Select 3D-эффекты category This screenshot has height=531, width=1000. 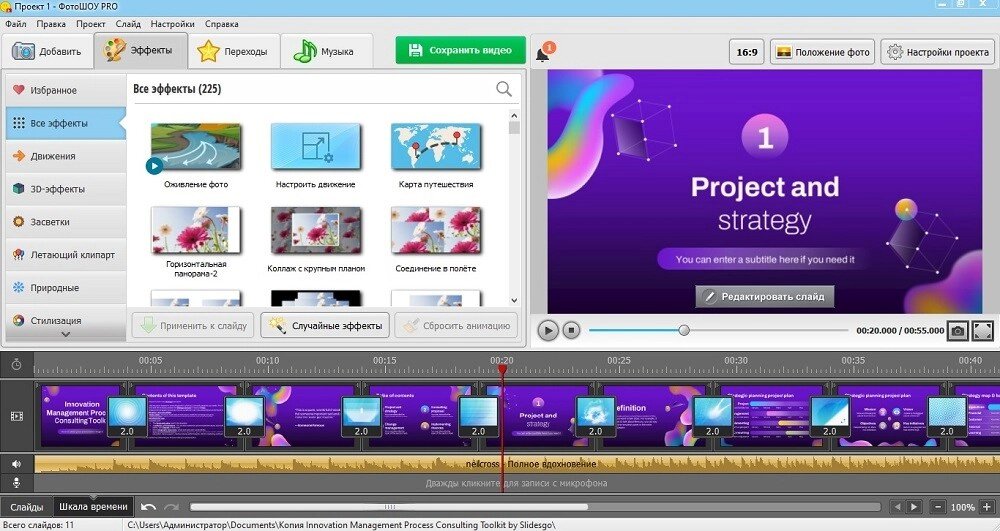coord(66,189)
